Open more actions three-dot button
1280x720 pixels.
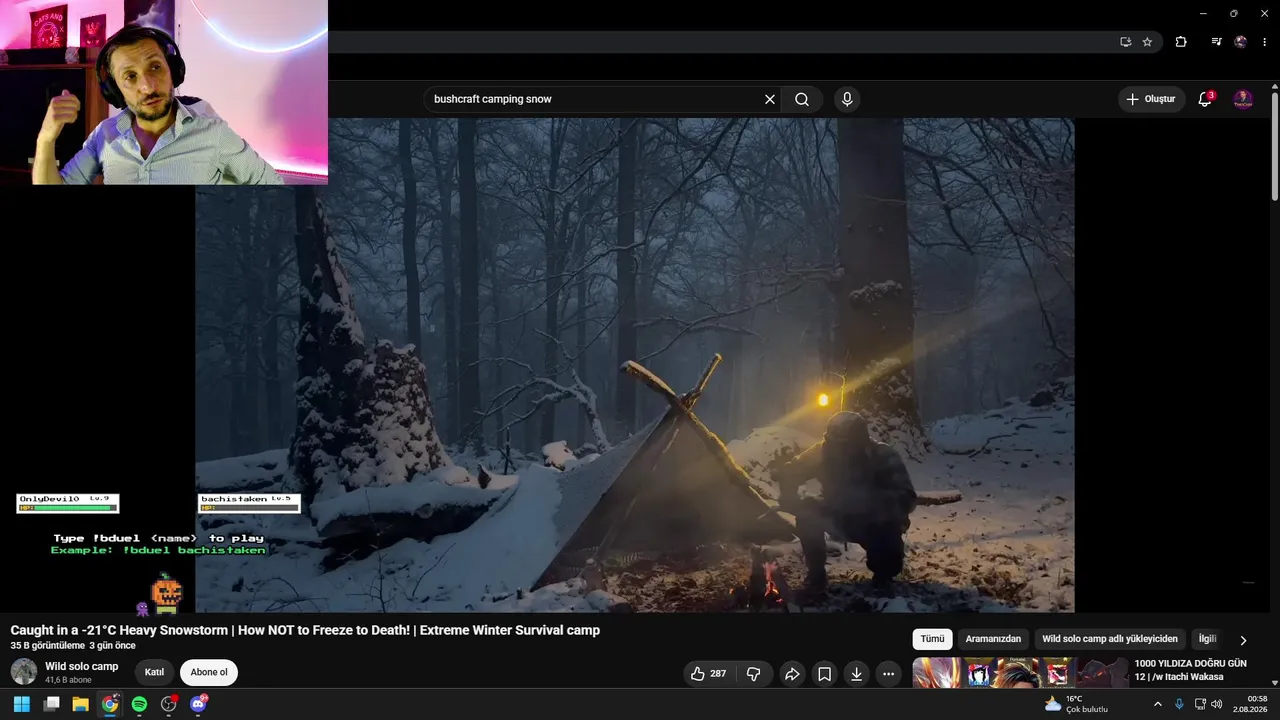(888, 674)
